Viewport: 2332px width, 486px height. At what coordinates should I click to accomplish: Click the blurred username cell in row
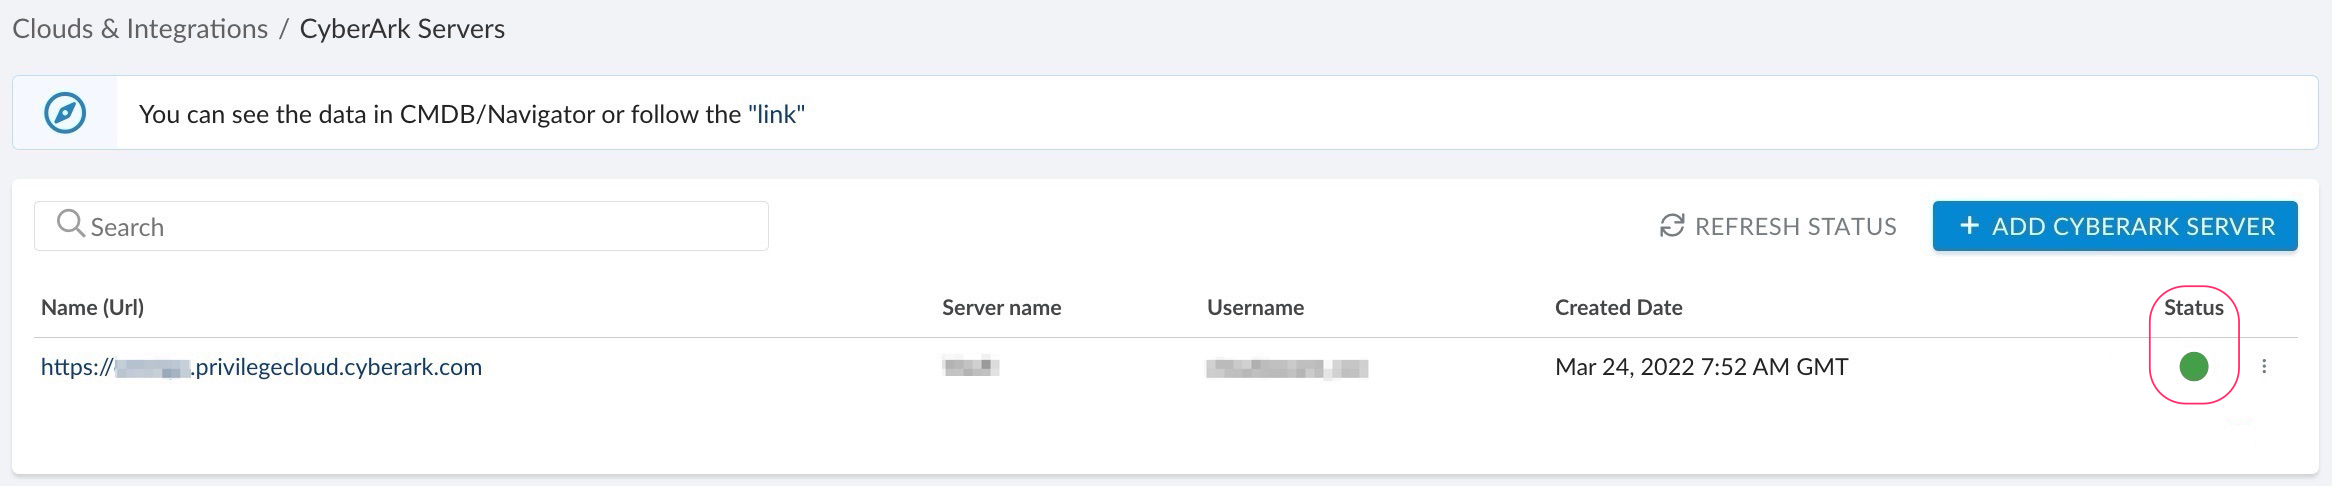1286,368
